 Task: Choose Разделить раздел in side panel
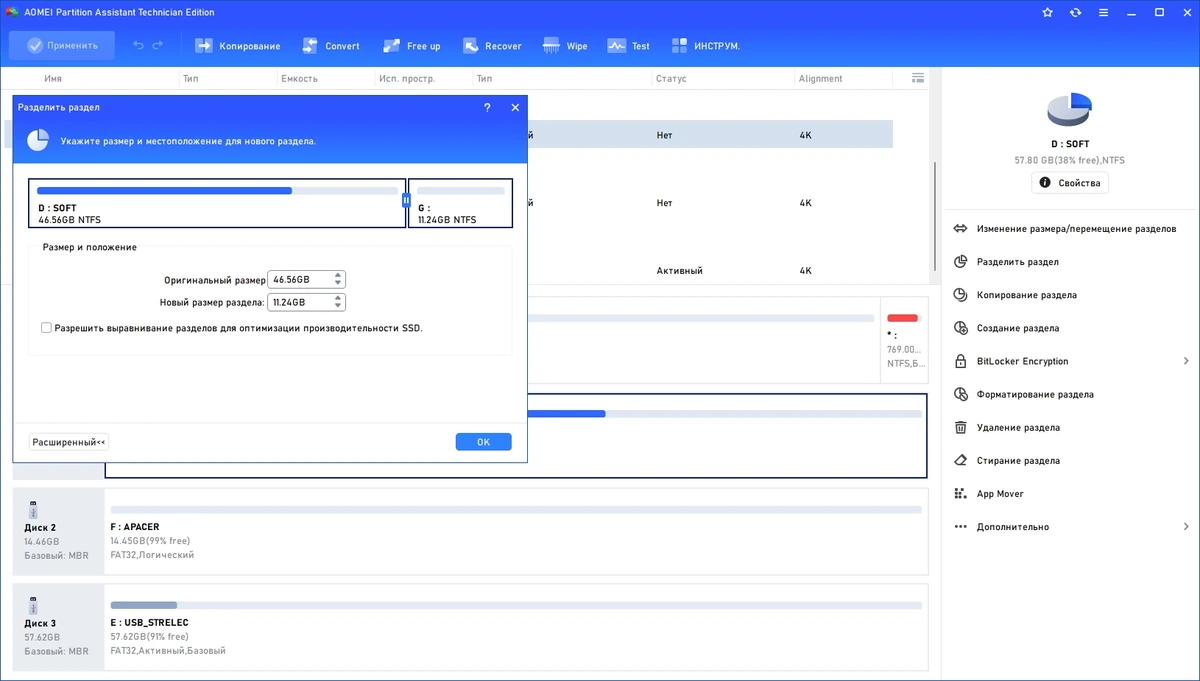[x=1006, y=262]
